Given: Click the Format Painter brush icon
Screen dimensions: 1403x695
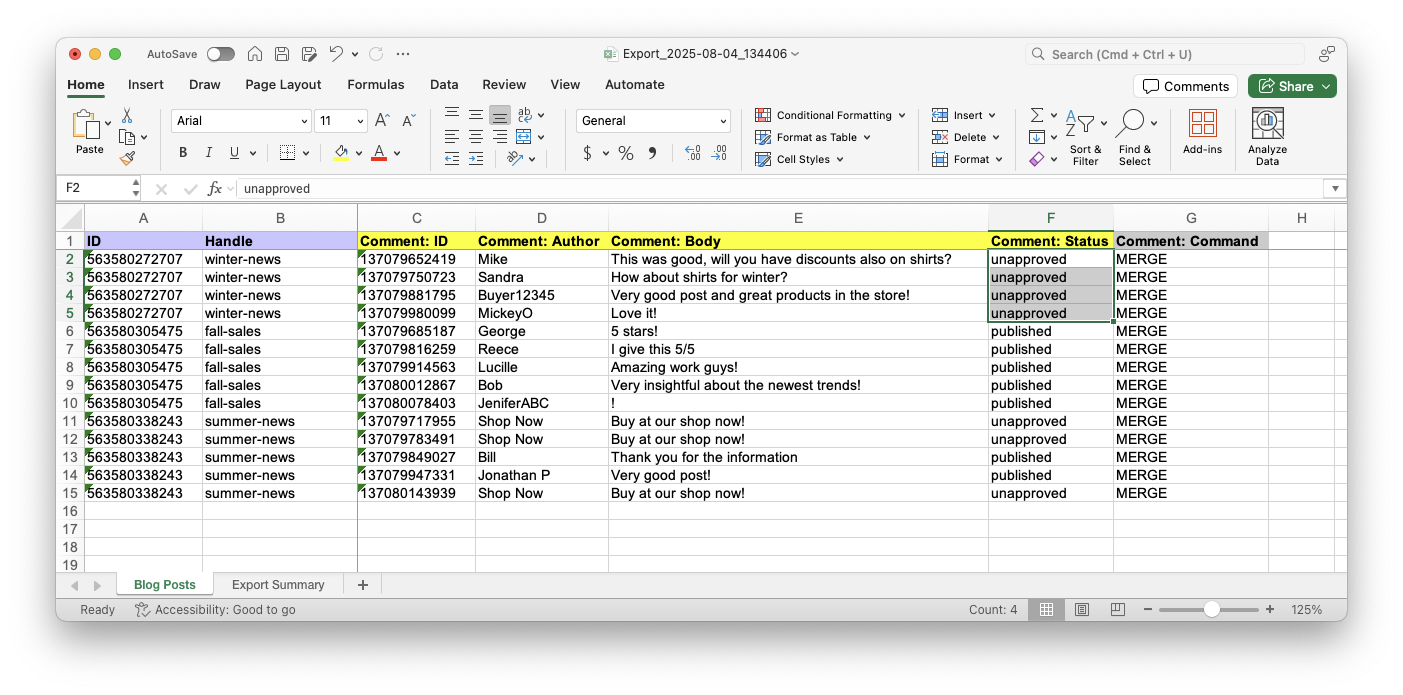Looking at the screenshot, I should coord(127,158).
